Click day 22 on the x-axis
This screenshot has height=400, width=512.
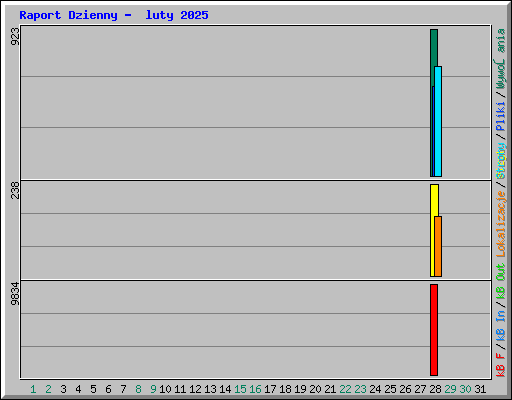[345, 389]
